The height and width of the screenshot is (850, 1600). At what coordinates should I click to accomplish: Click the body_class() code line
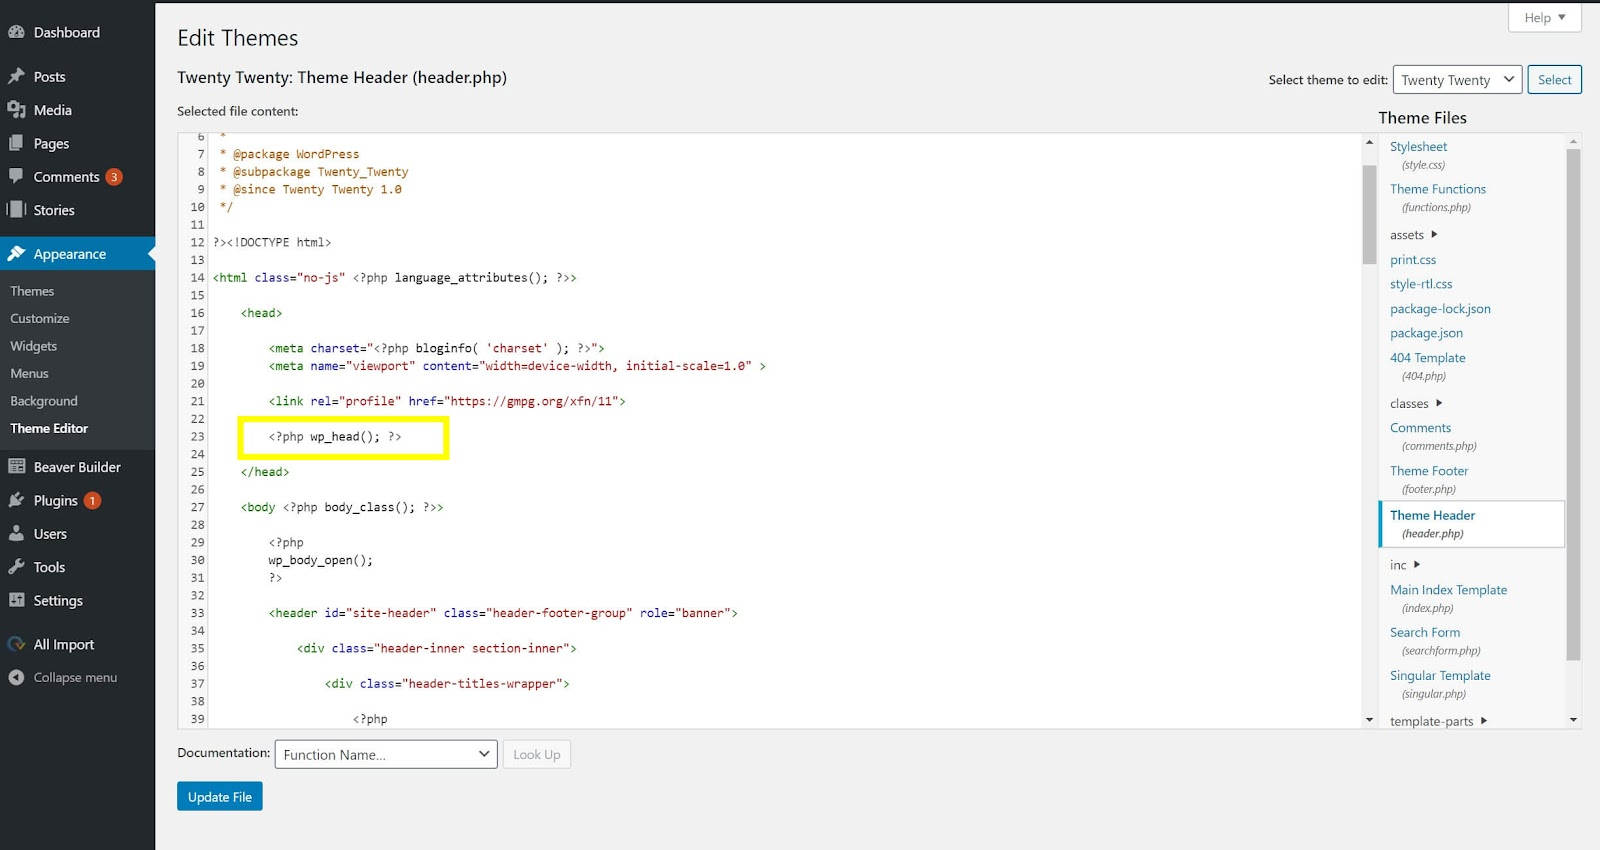(342, 507)
